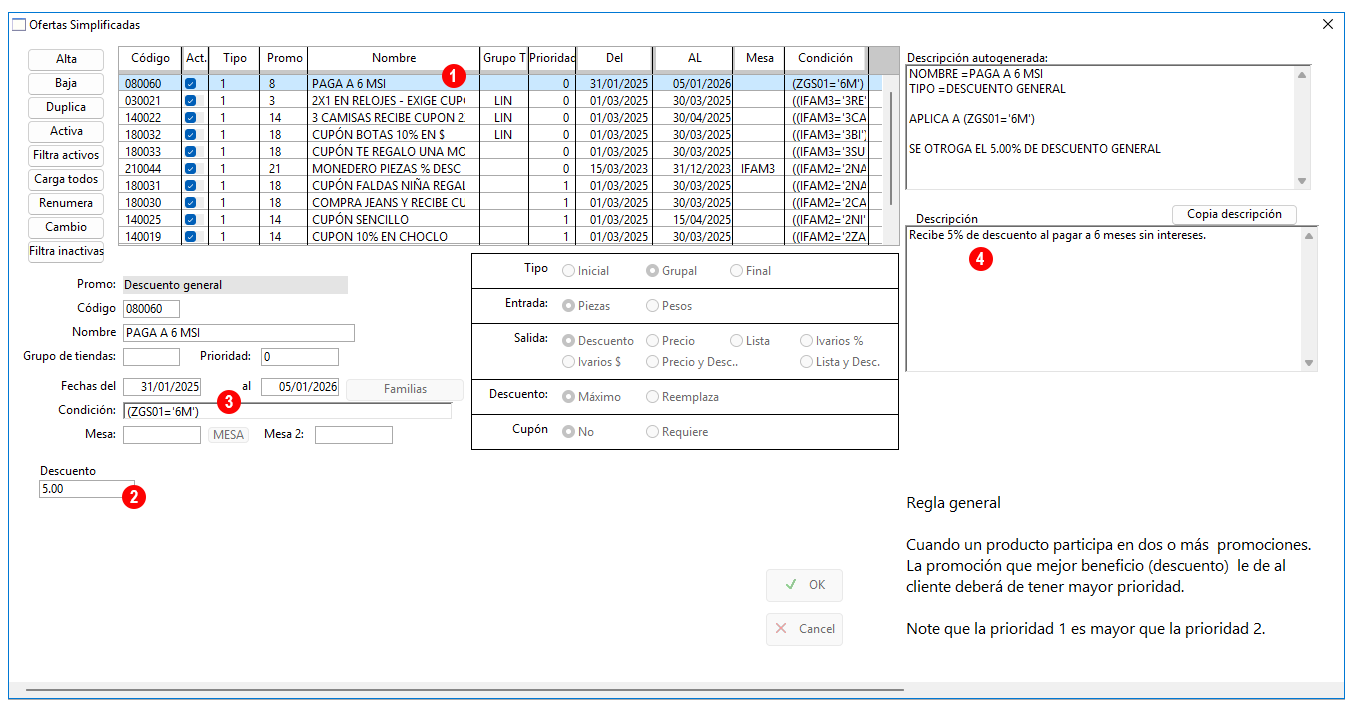The width and height of the screenshot is (1360, 709).
Task: Click the Cancel button with red X
Action: (x=804, y=629)
